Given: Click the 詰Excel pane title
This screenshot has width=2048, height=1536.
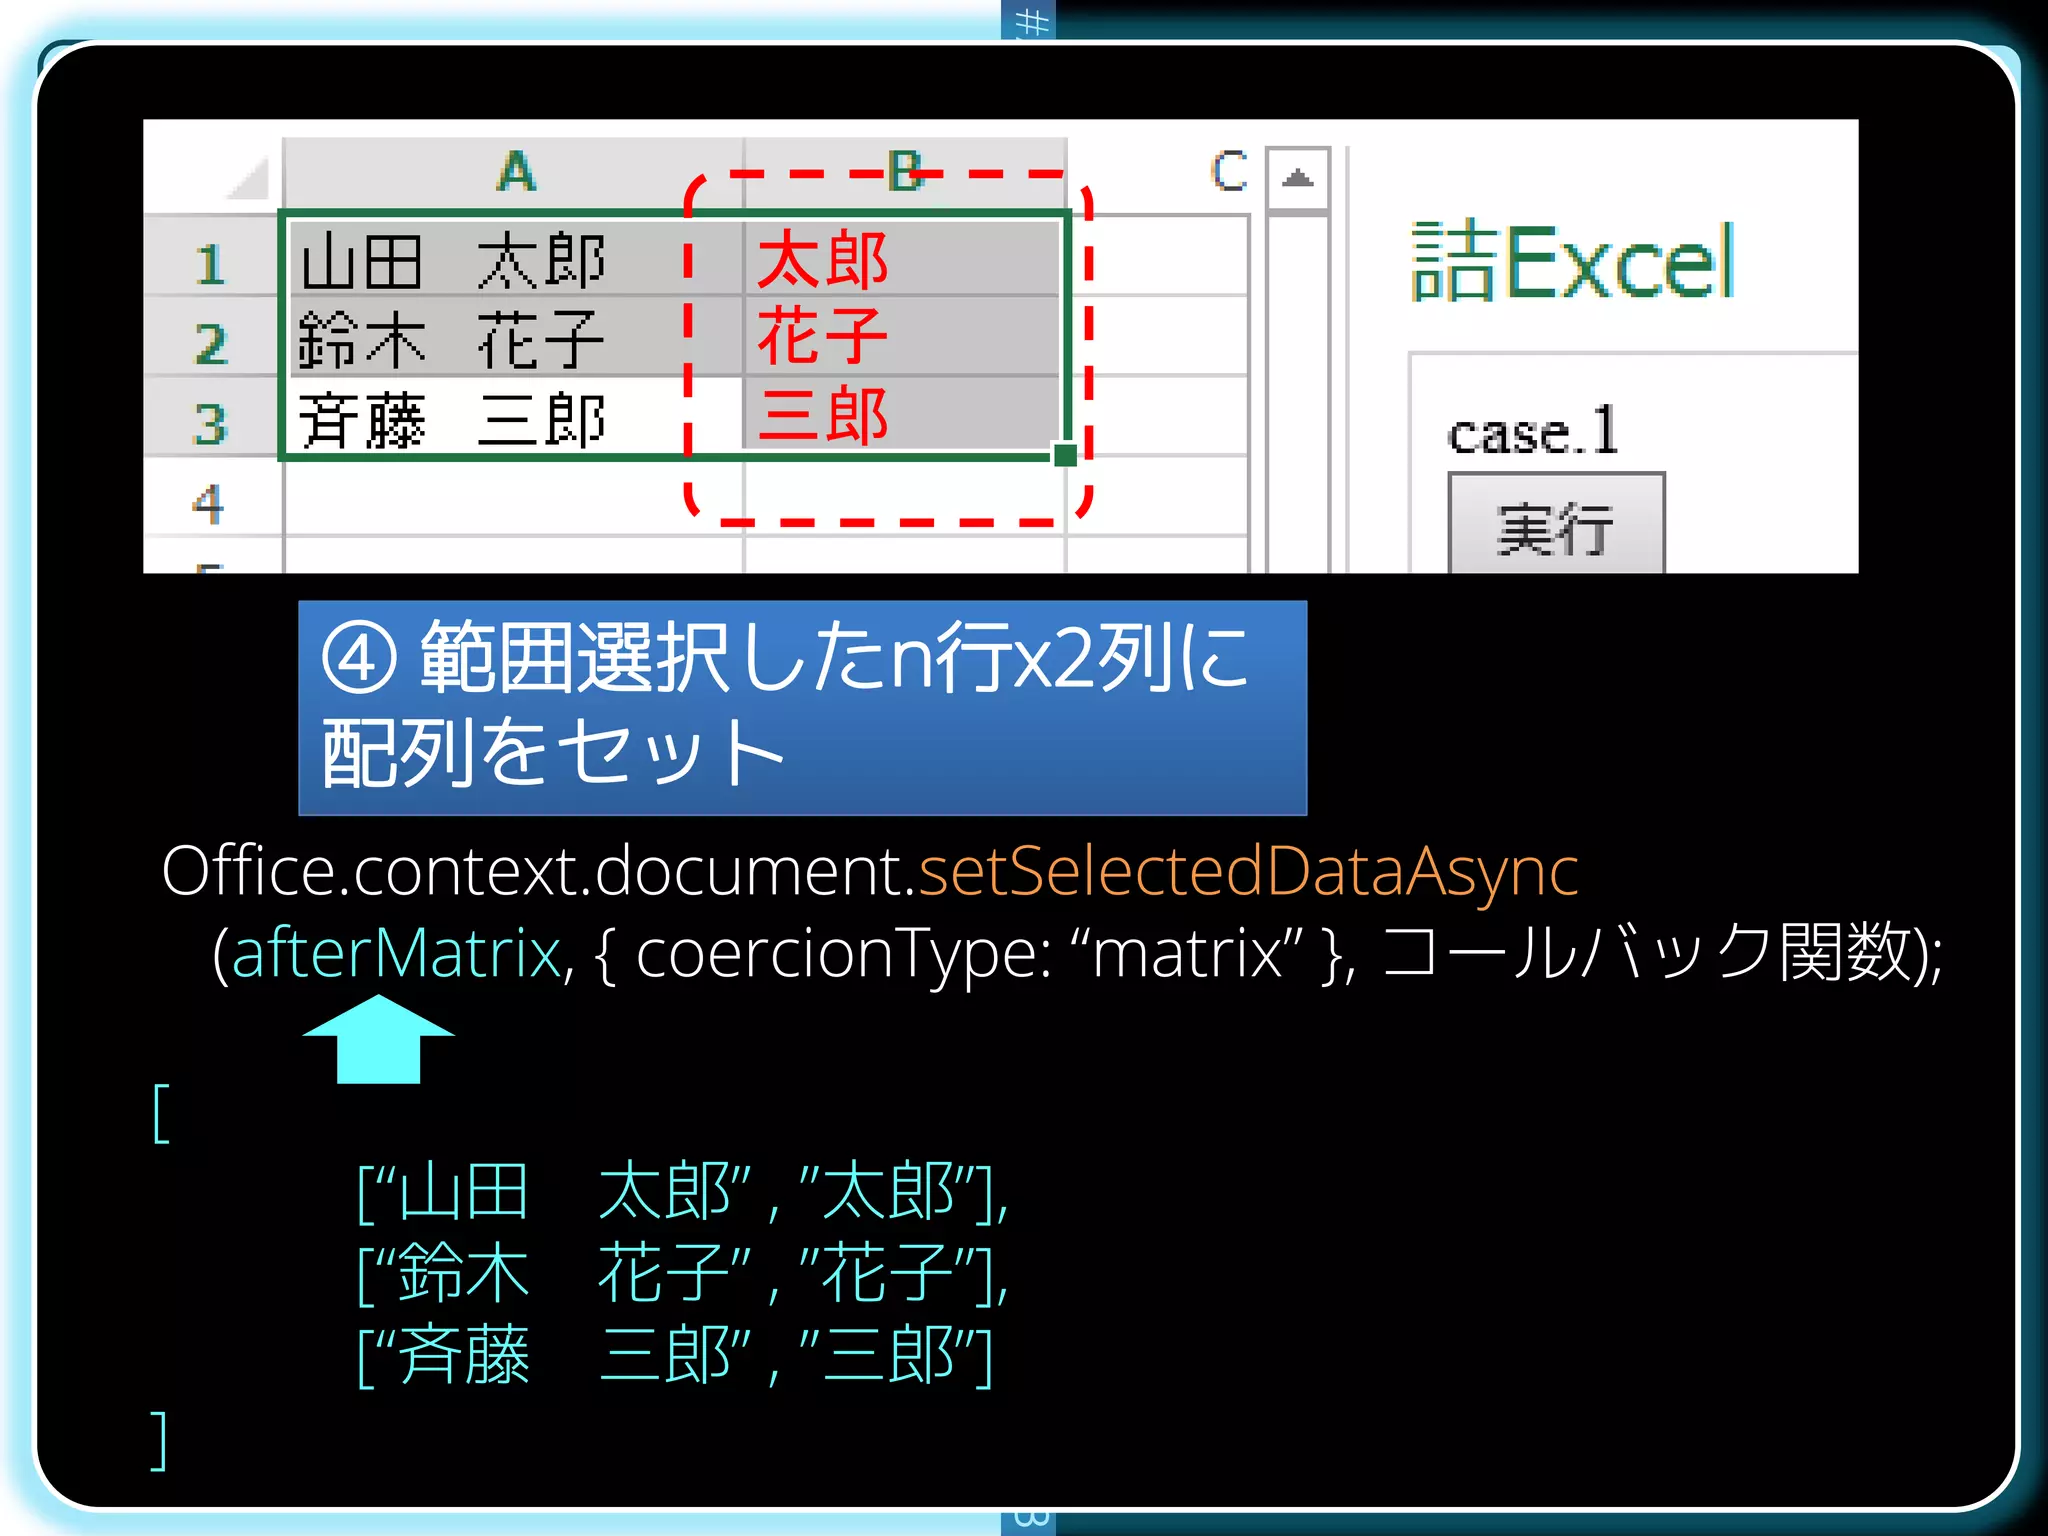Looking at the screenshot, I should pyautogui.click(x=1573, y=262).
